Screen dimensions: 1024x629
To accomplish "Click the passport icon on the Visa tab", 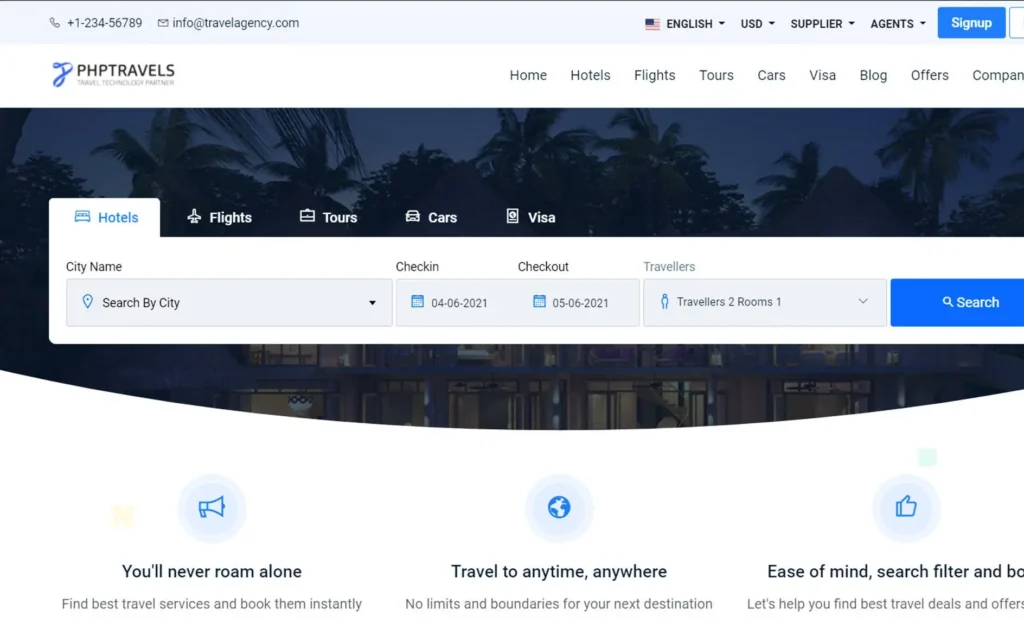I will (x=513, y=216).
